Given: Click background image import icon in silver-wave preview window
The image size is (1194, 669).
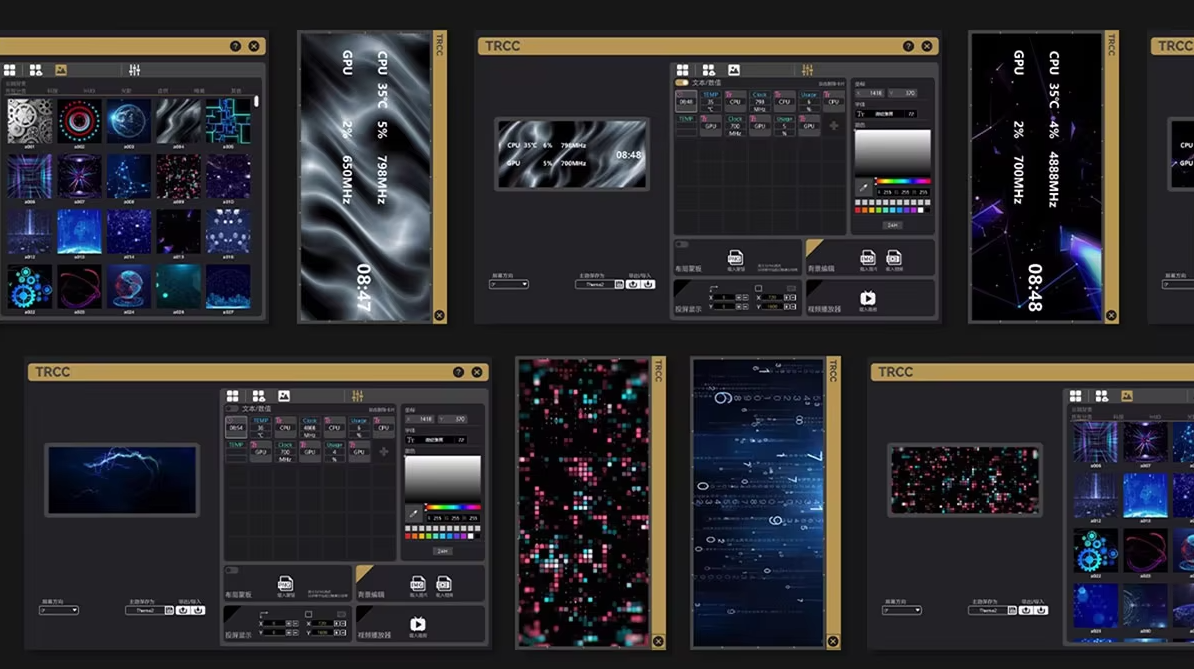Looking at the screenshot, I should click(867, 258).
